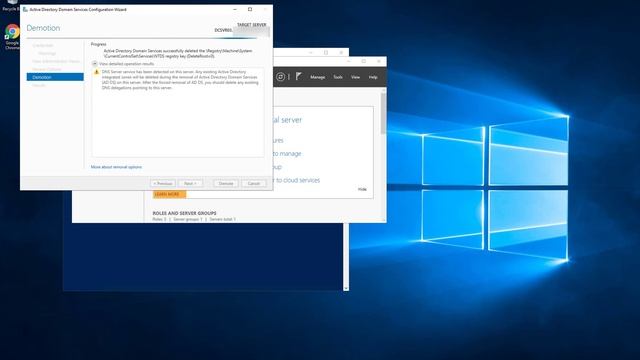Maximize the Server Manager window
Image resolution: width=640 pixels, height=360 pixels.
(x=364, y=61)
